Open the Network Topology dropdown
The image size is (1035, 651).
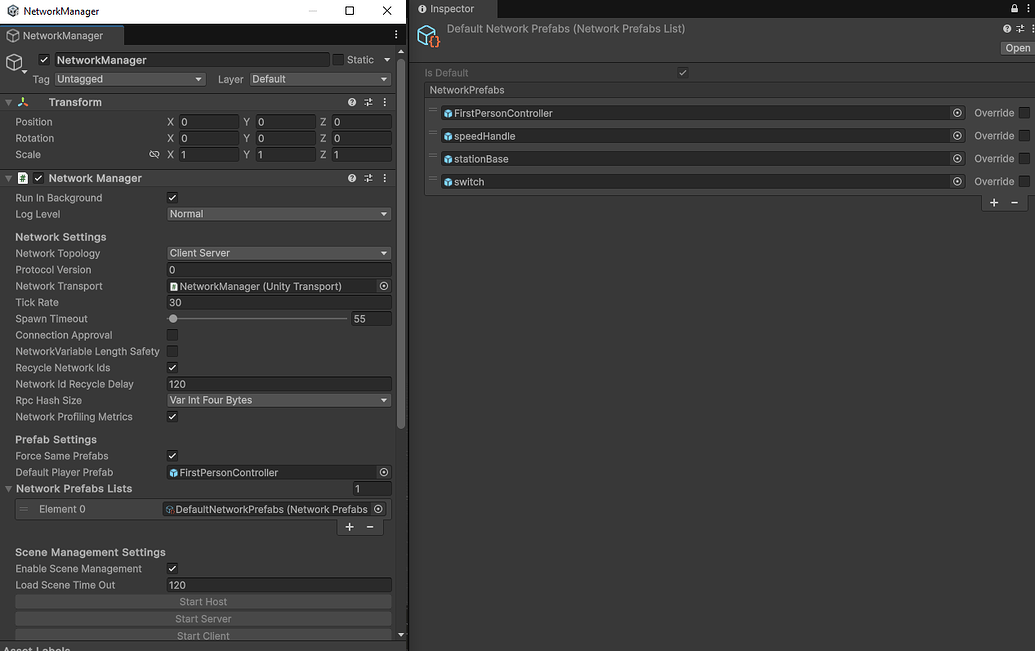(x=278, y=253)
